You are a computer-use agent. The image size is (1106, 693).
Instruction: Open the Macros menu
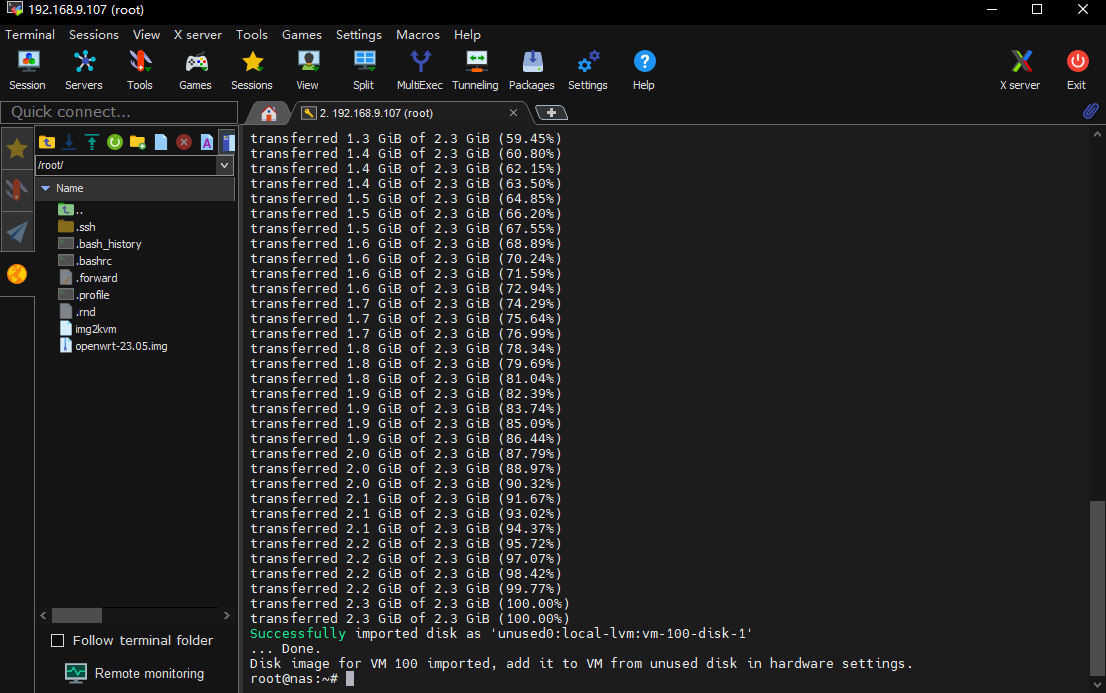tap(418, 35)
